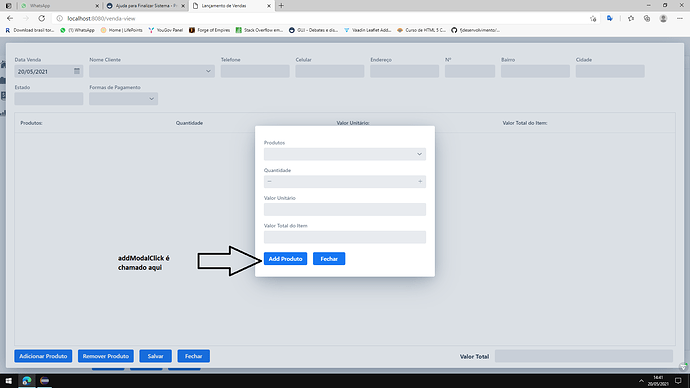Switch to the WhatsApp tab

point(59,6)
